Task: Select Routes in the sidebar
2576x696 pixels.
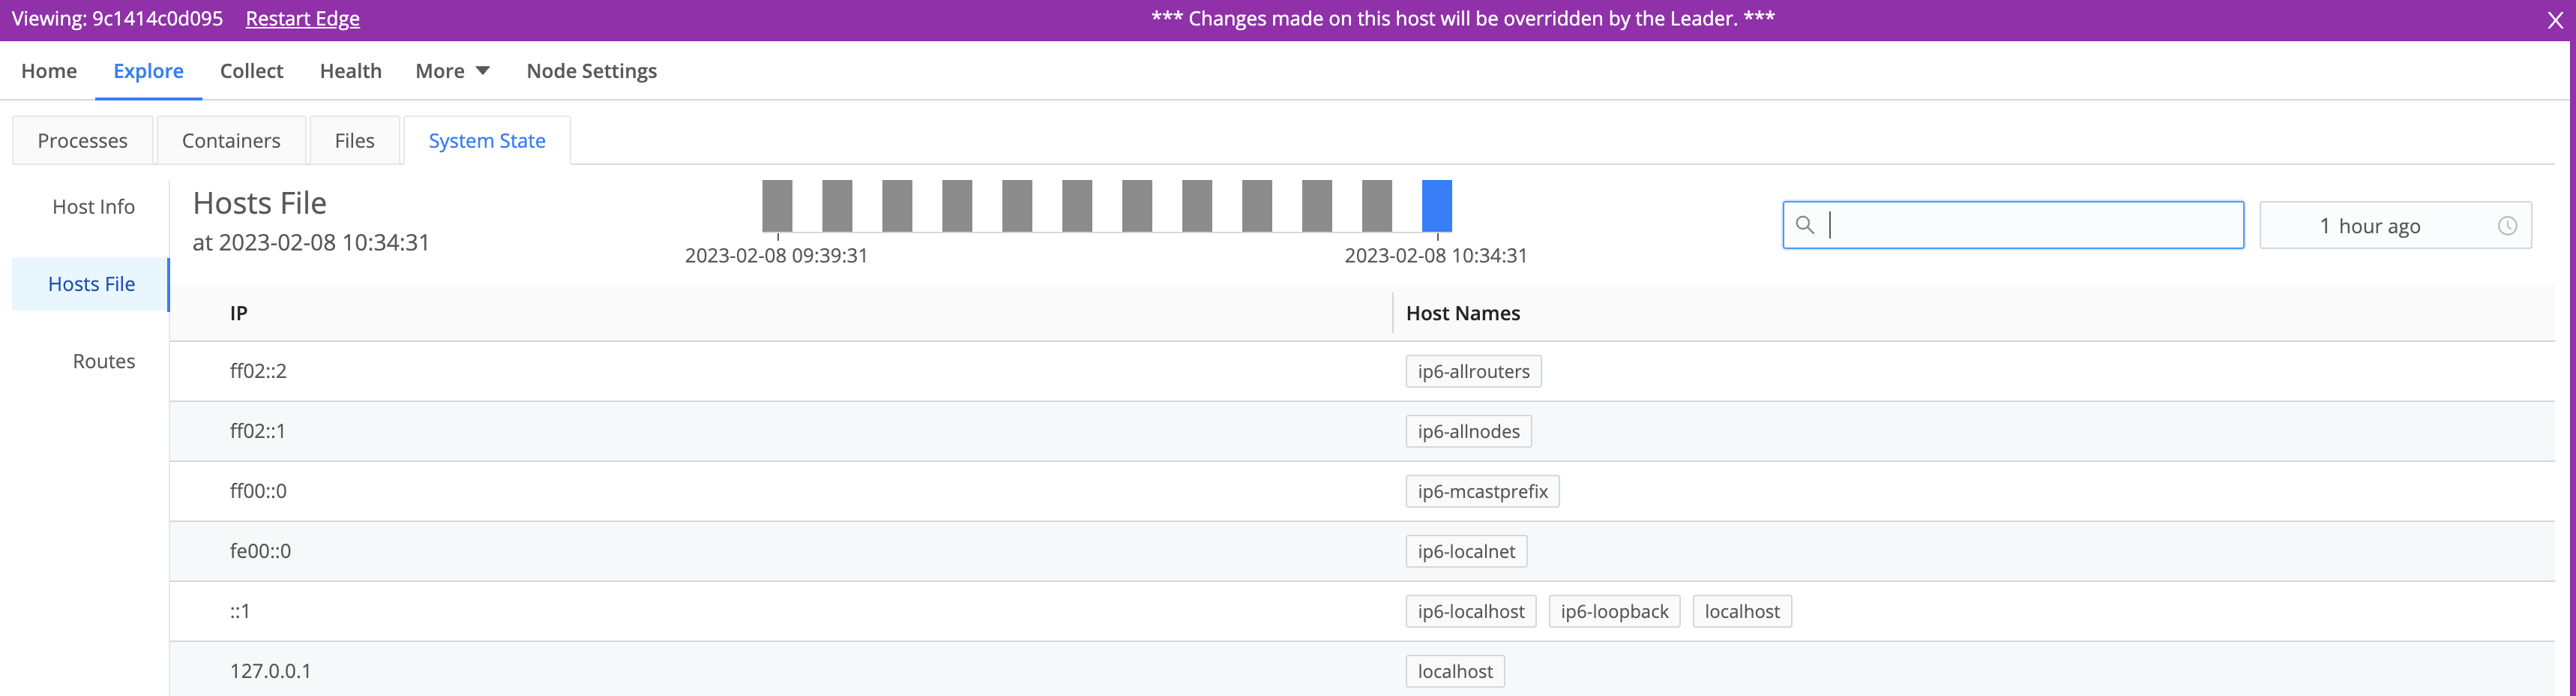Action: click(x=103, y=361)
